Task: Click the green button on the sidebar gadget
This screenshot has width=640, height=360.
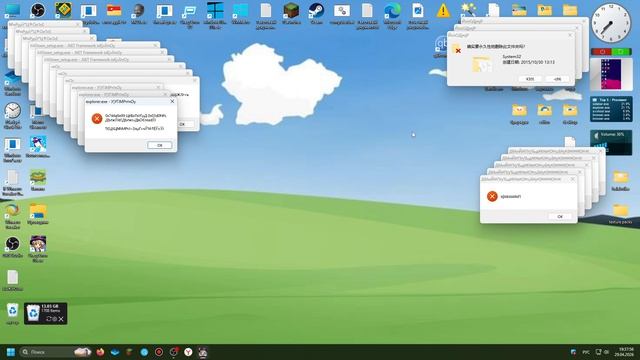Action: pyautogui.click(x=621, y=51)
